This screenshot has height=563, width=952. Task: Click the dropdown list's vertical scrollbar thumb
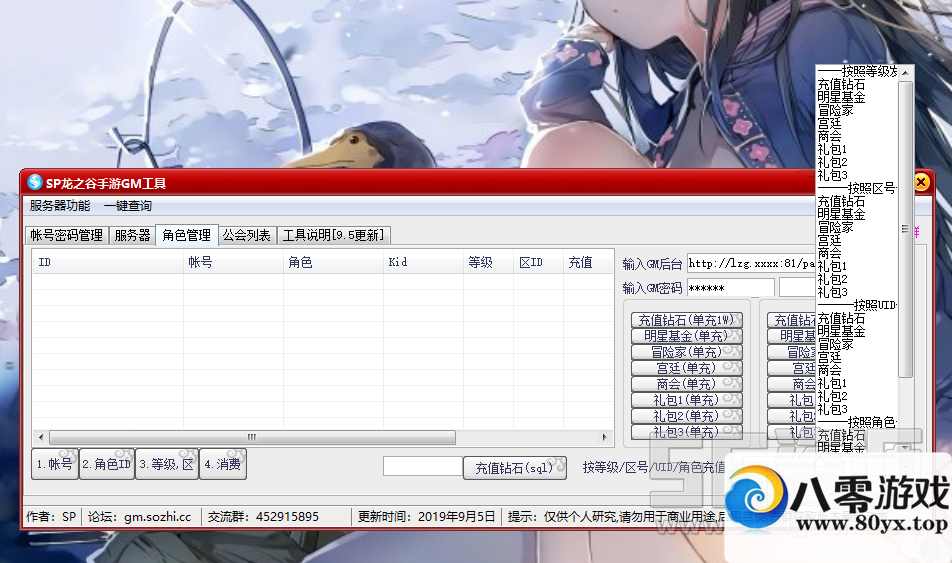point(905,229)
